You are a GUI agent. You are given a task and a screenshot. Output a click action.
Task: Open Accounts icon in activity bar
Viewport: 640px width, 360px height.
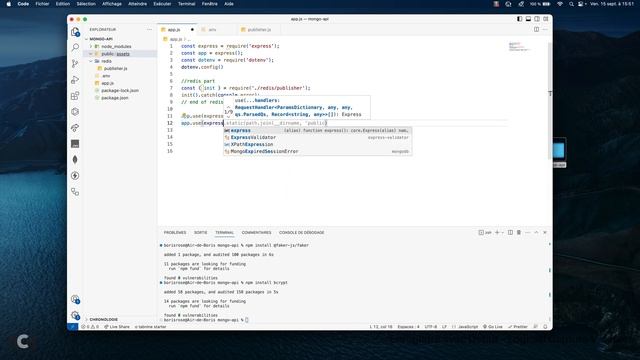(75, 299)
